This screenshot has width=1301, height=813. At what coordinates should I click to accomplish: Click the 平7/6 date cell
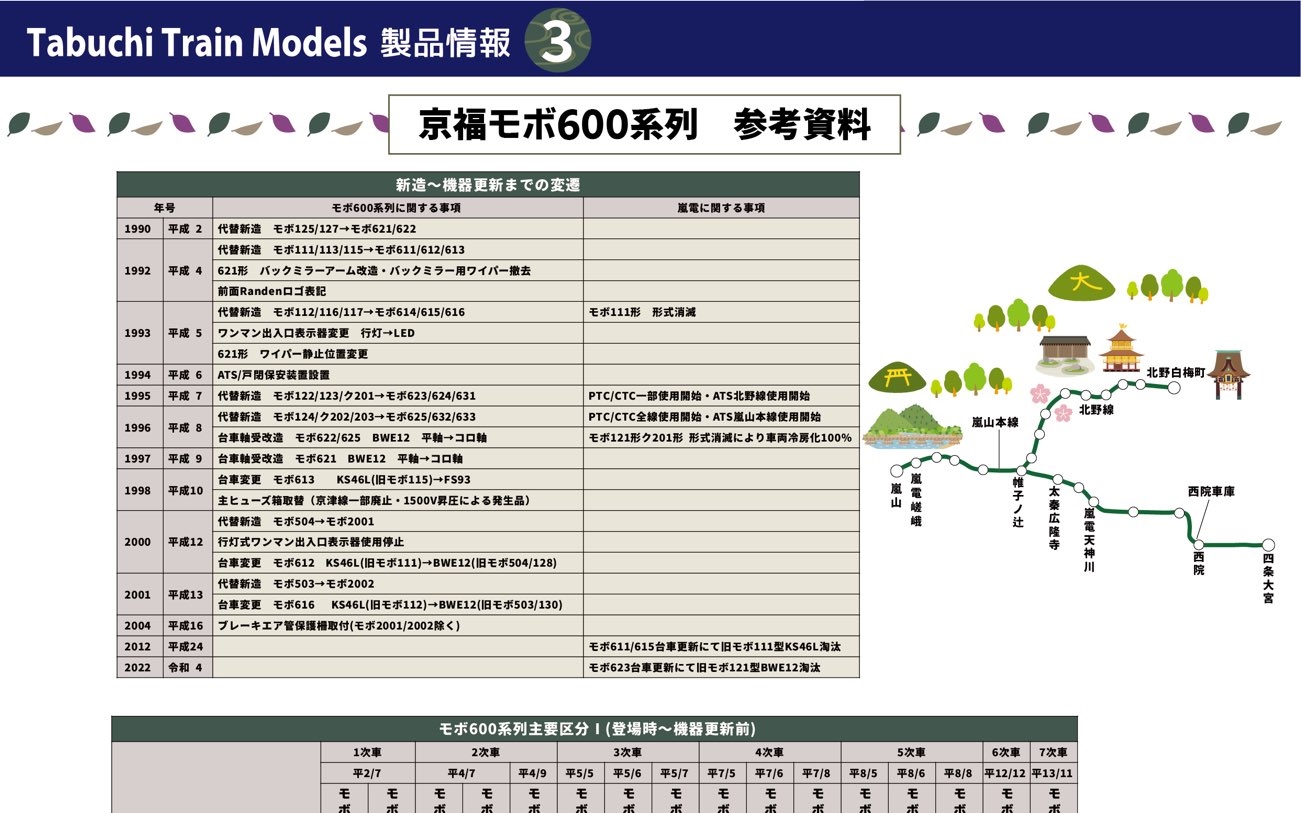point(770,773)
